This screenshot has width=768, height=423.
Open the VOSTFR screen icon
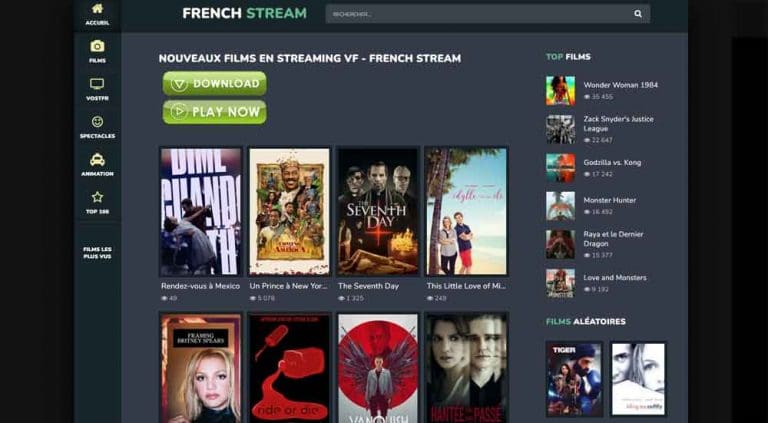pos(97,84)
